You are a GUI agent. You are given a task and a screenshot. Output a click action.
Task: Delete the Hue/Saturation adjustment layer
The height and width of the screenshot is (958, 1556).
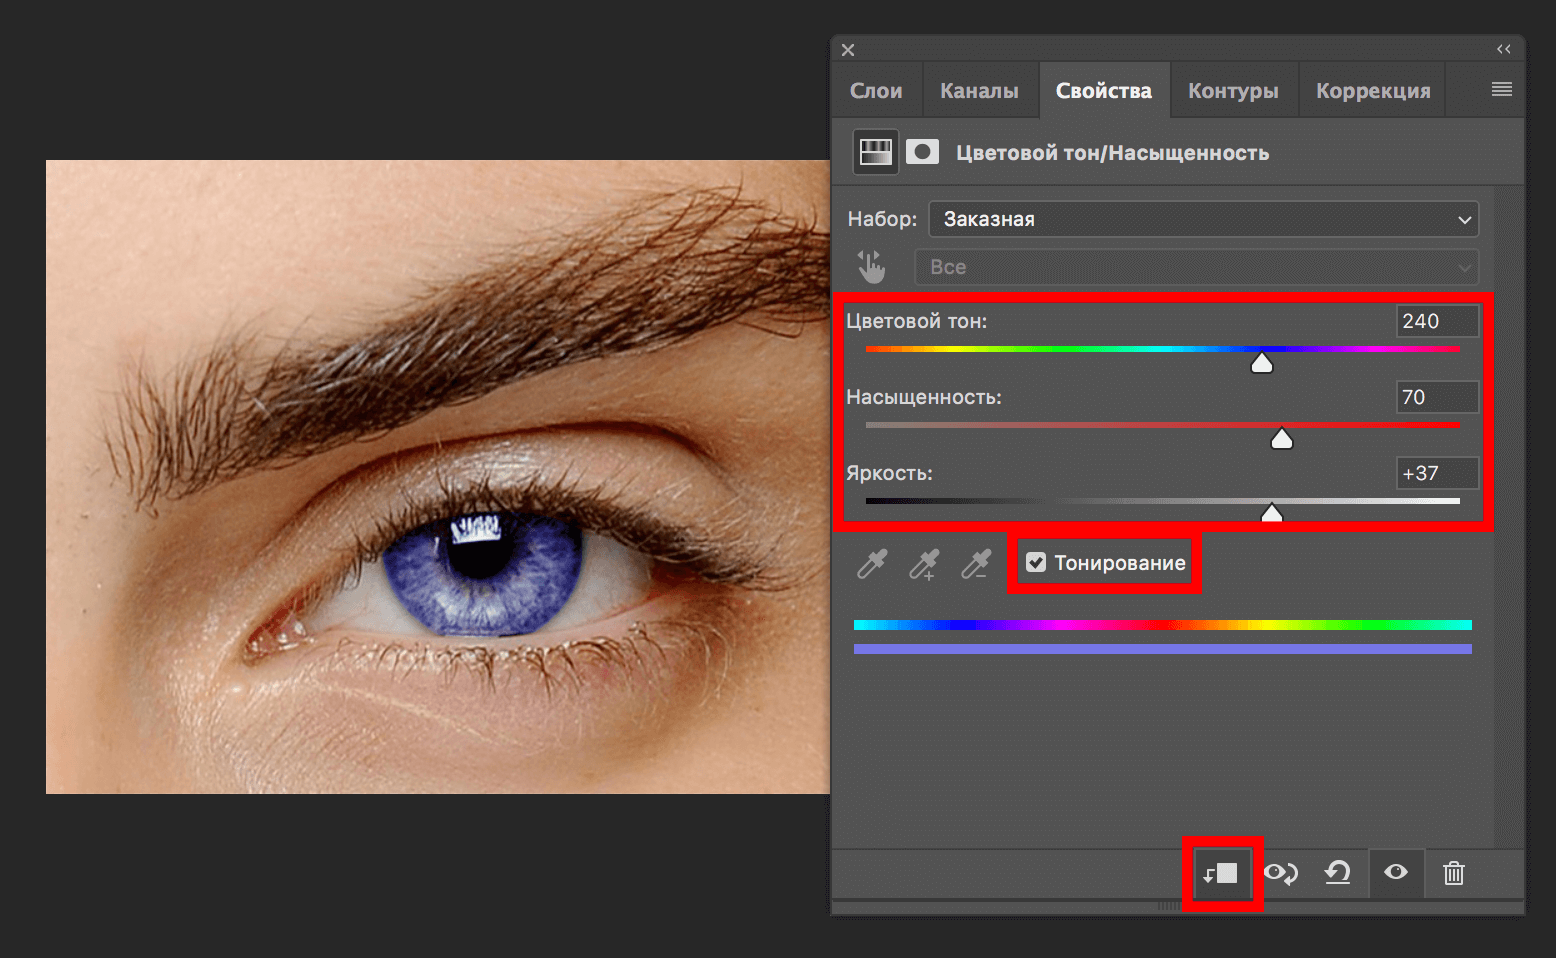coord(1453,872)
